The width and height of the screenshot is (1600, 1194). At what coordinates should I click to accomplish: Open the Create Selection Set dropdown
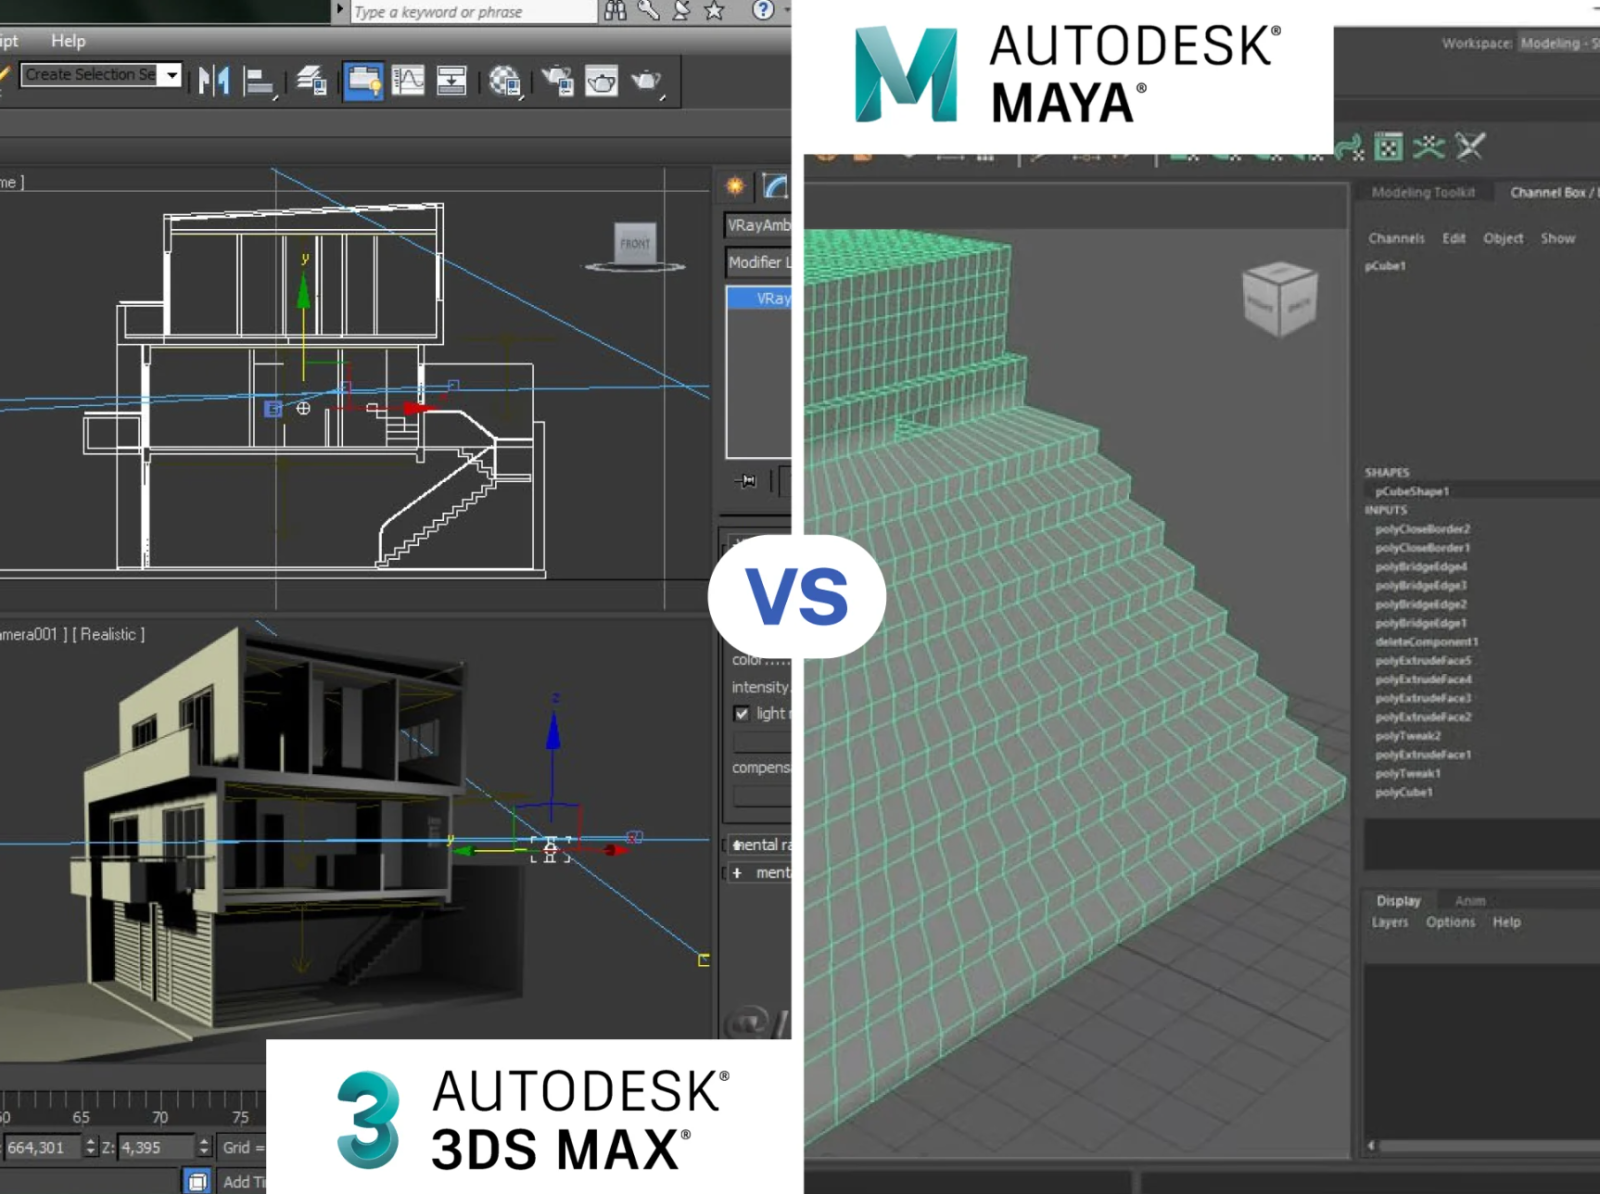click(x=172, y=75)
